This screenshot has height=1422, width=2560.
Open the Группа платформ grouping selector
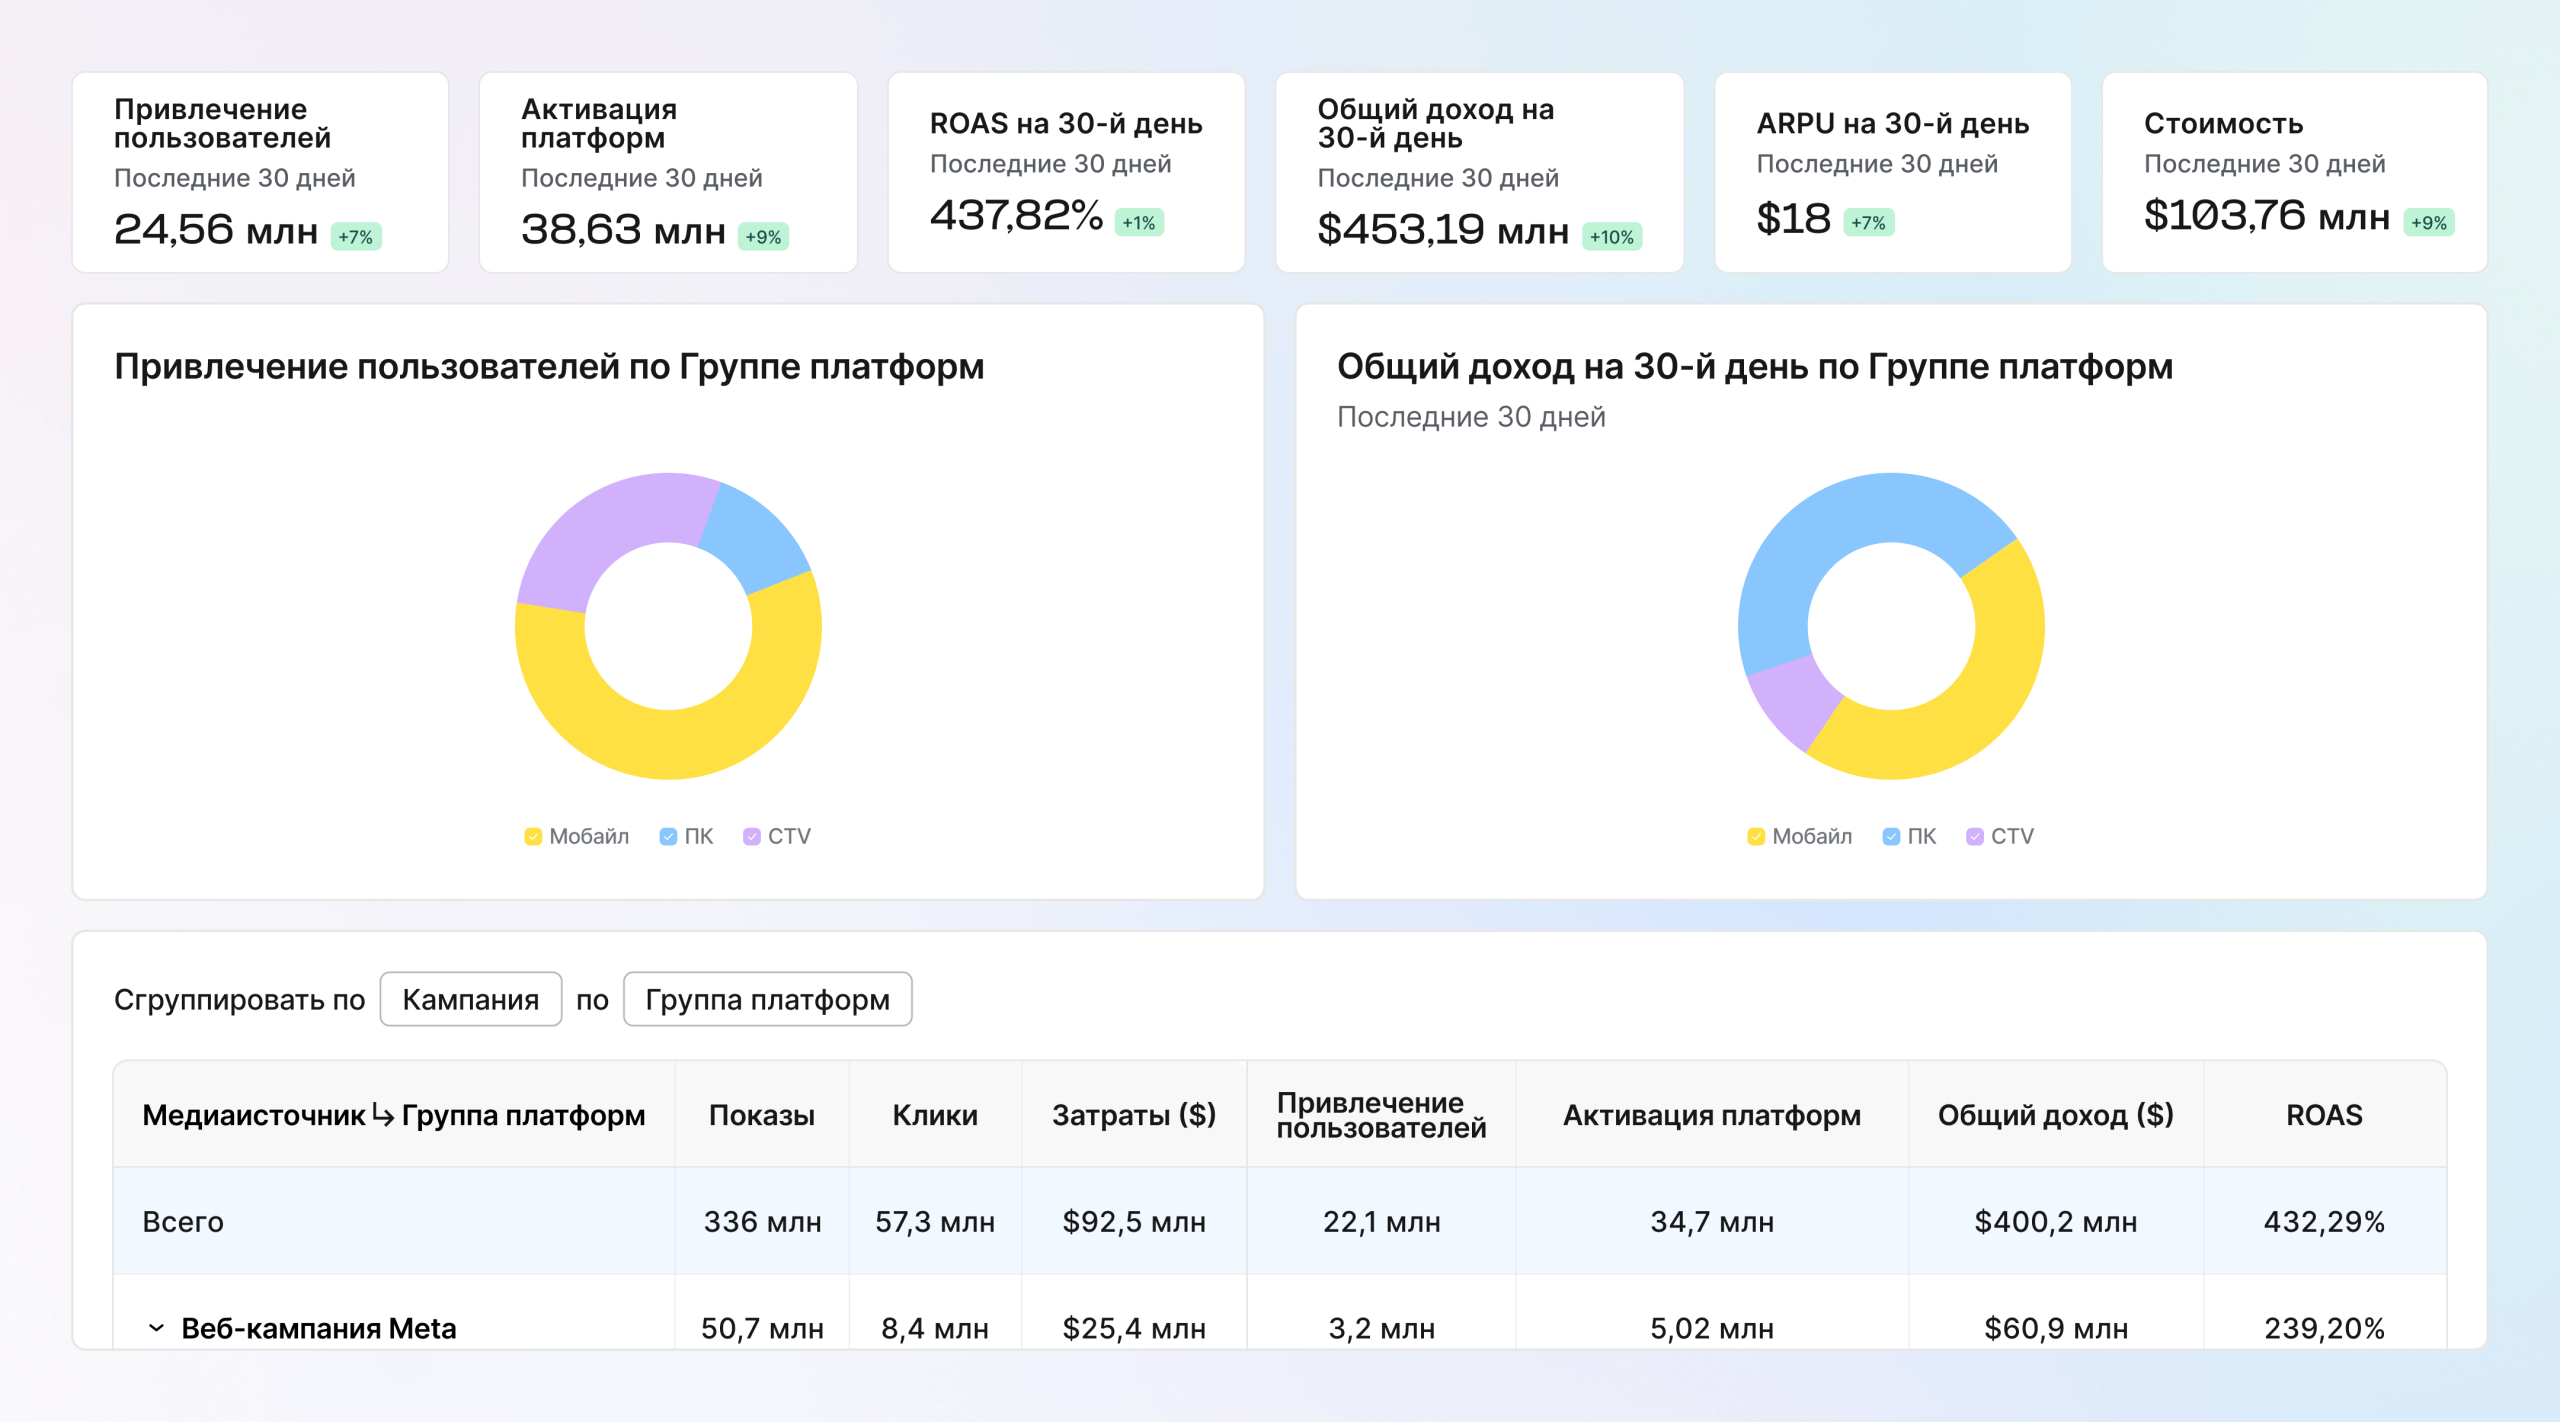pos(768,999)
